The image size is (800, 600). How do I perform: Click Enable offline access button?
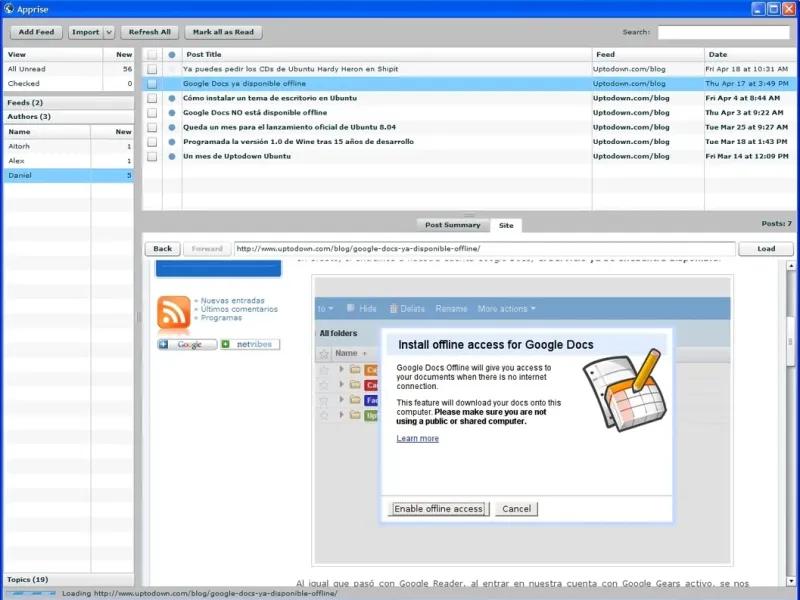[438, 509]
